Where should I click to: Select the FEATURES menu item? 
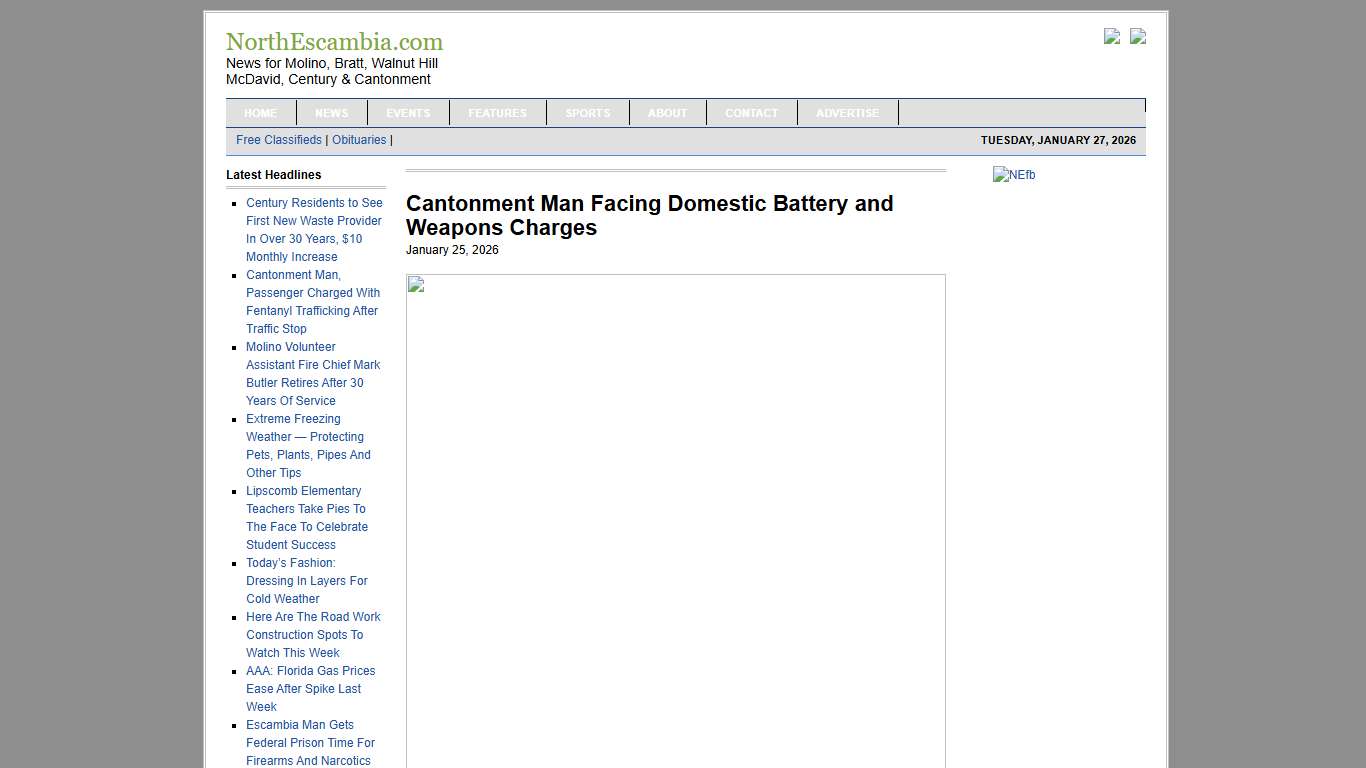click(x=497, y=112)
